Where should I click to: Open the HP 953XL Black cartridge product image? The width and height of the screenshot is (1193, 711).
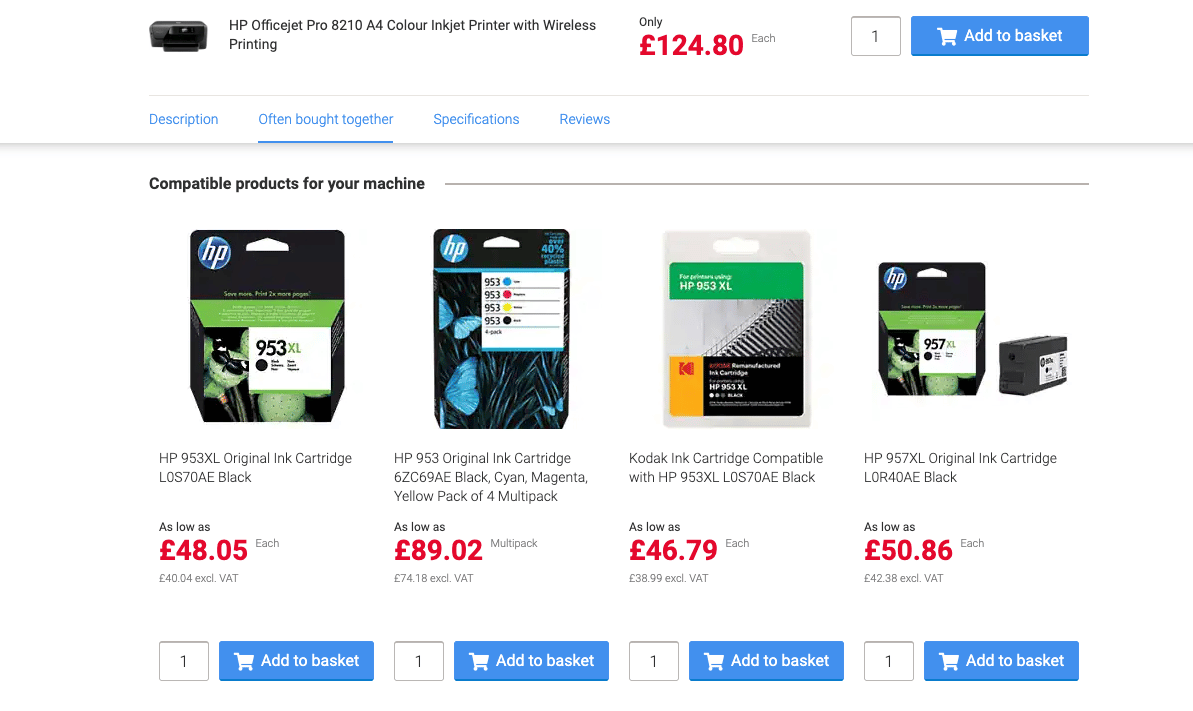267,327
